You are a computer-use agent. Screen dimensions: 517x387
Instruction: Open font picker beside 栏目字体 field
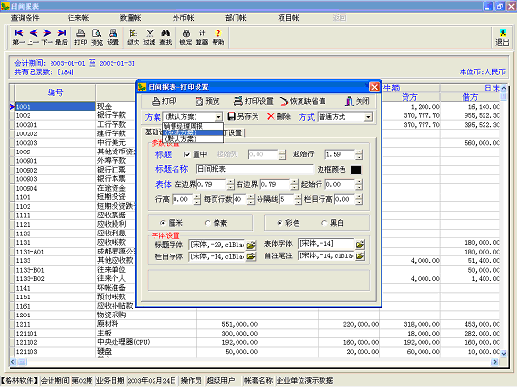(251, 257)
